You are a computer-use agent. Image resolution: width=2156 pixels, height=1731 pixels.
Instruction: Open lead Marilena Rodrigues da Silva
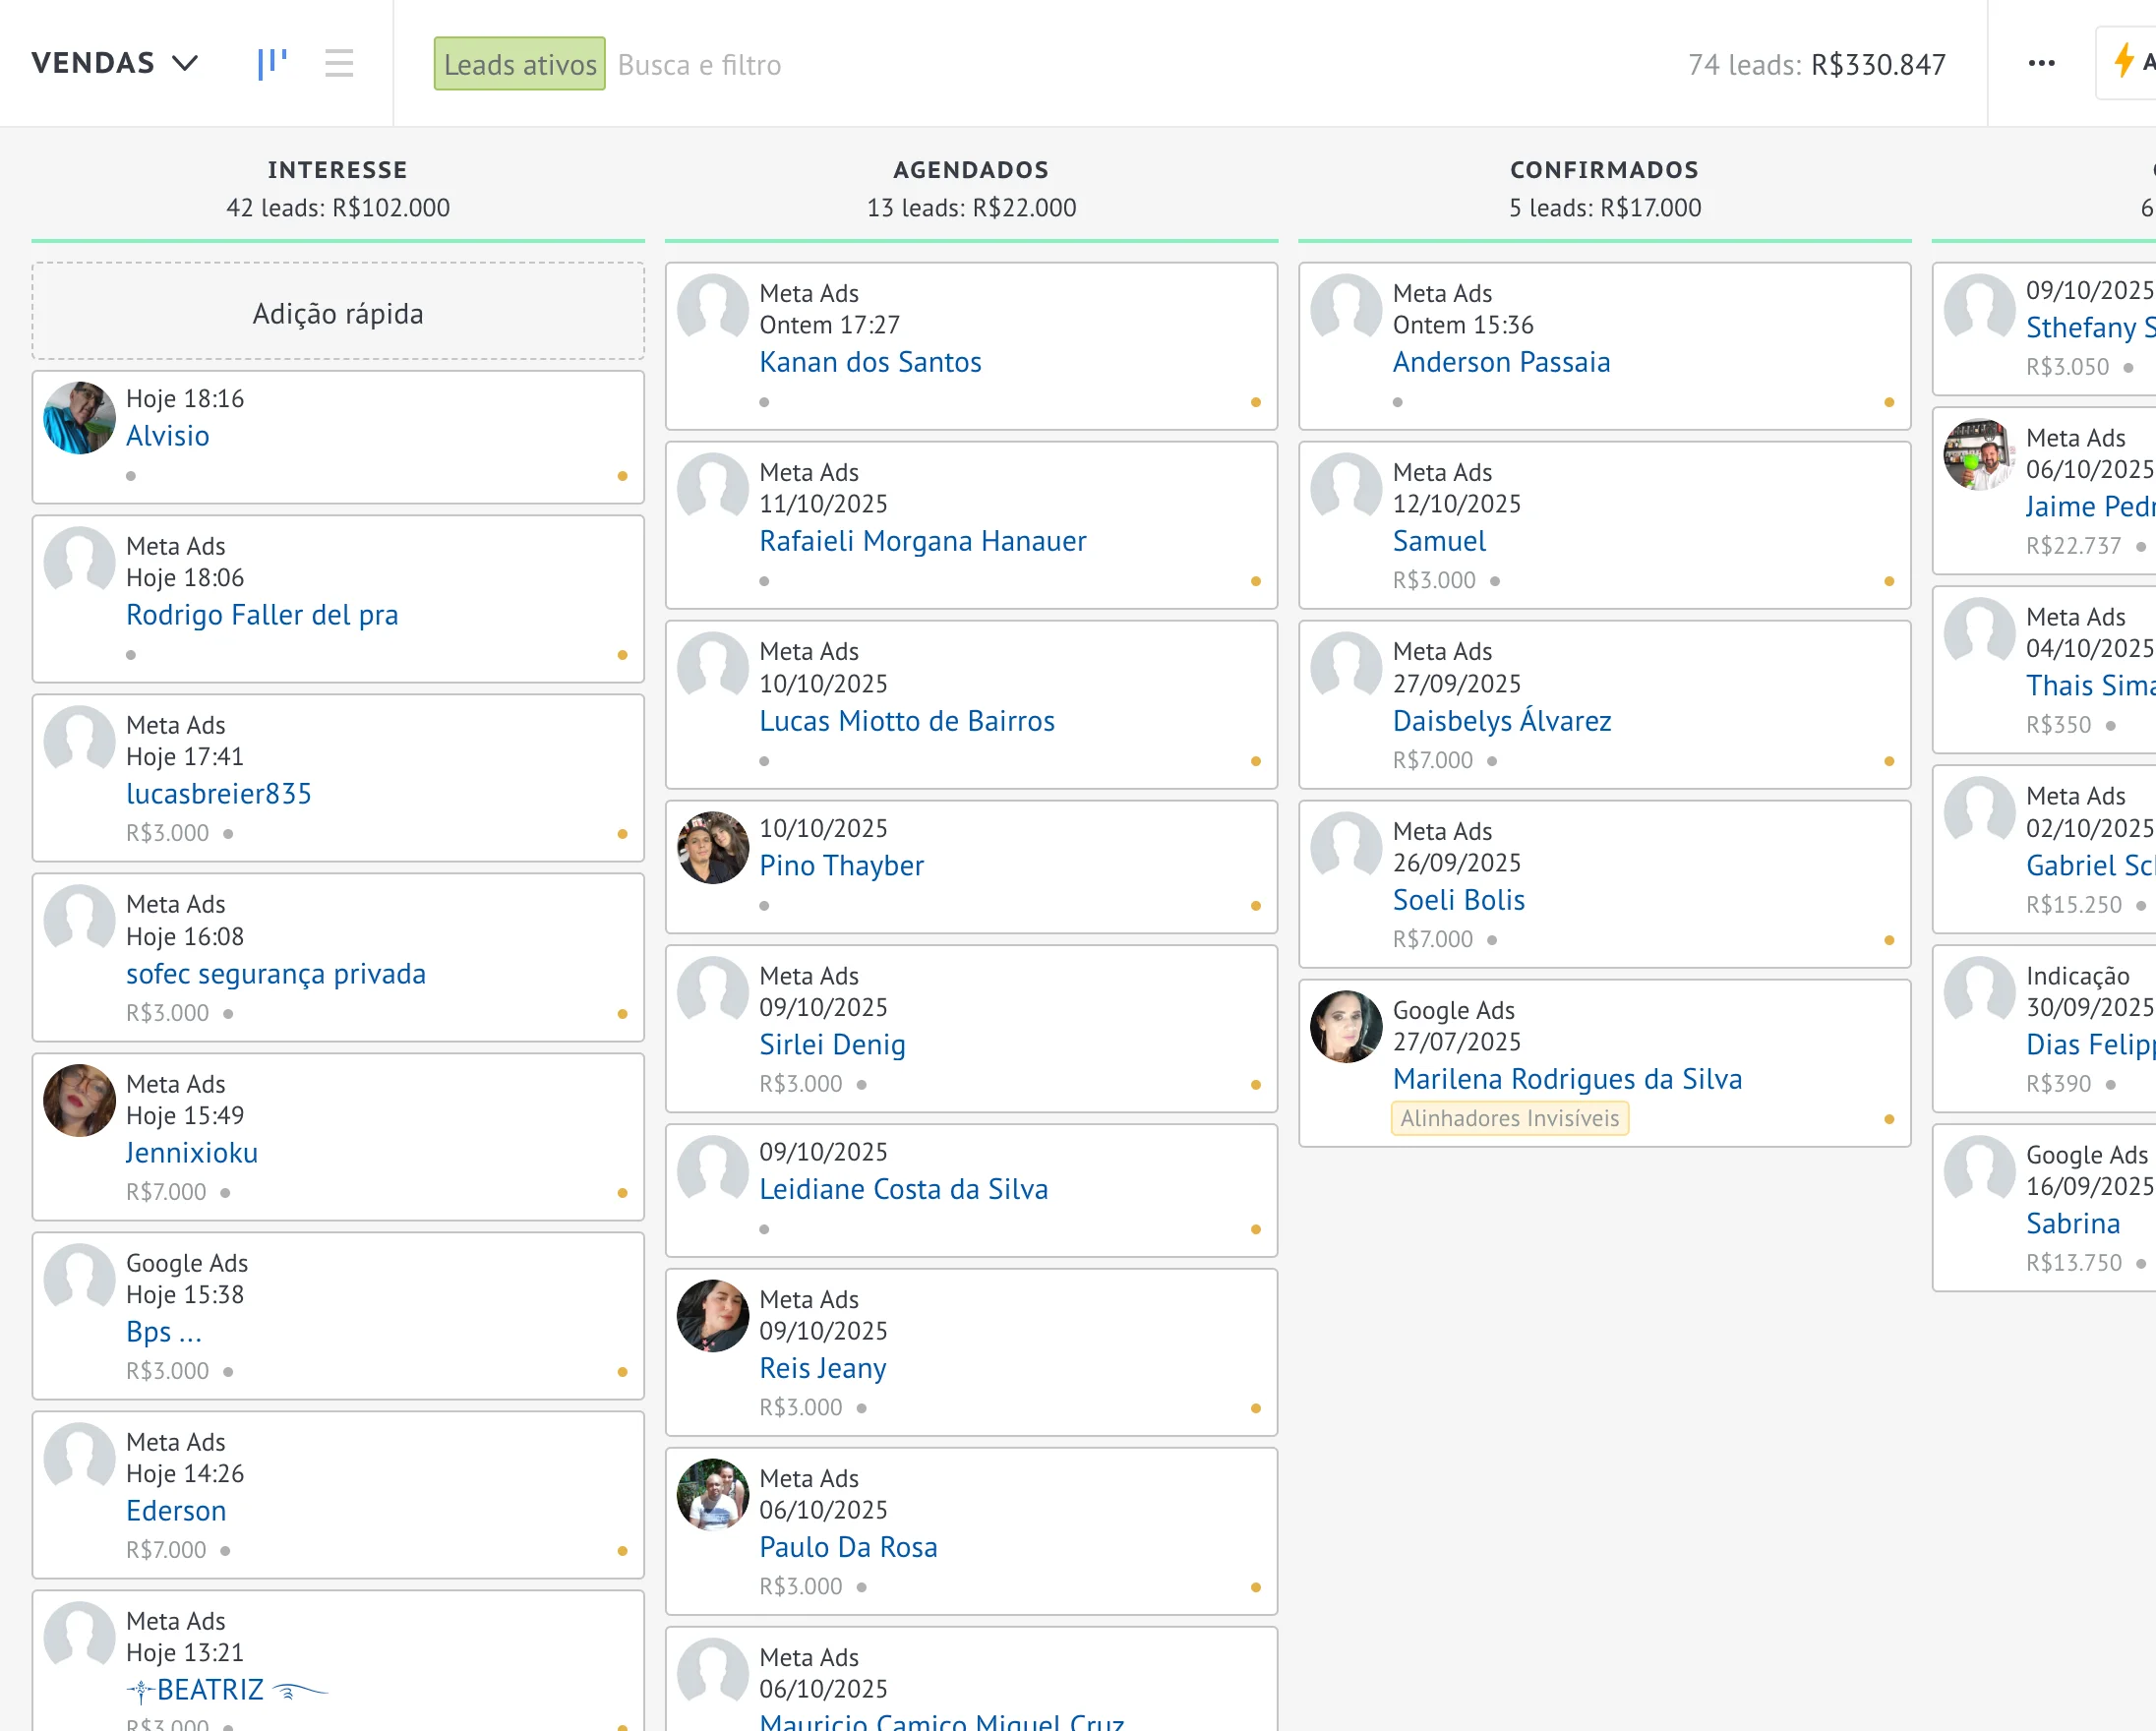(1567, 1078)
